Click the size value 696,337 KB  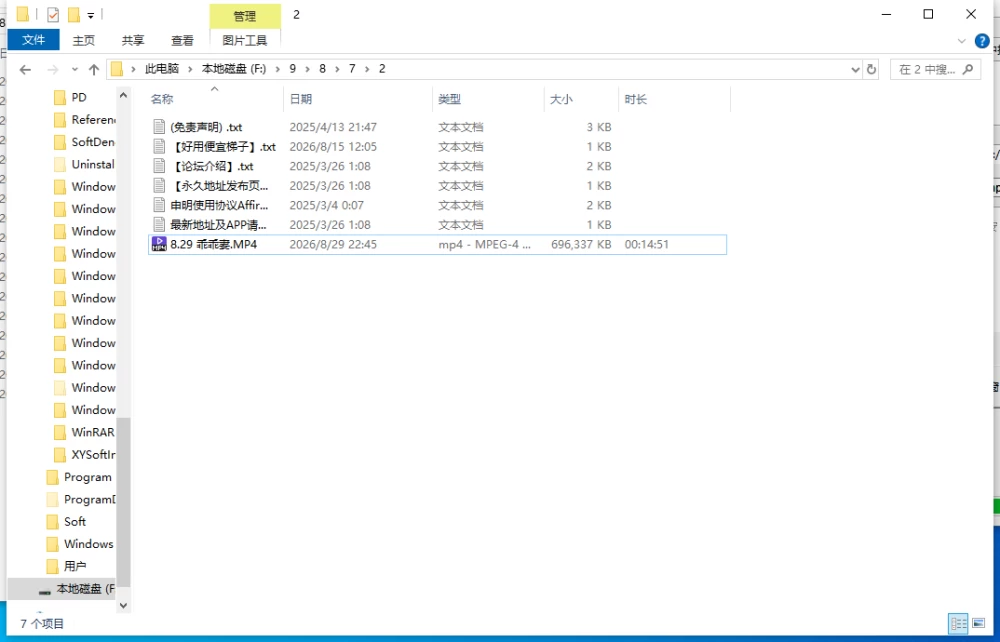pos(581,244)
